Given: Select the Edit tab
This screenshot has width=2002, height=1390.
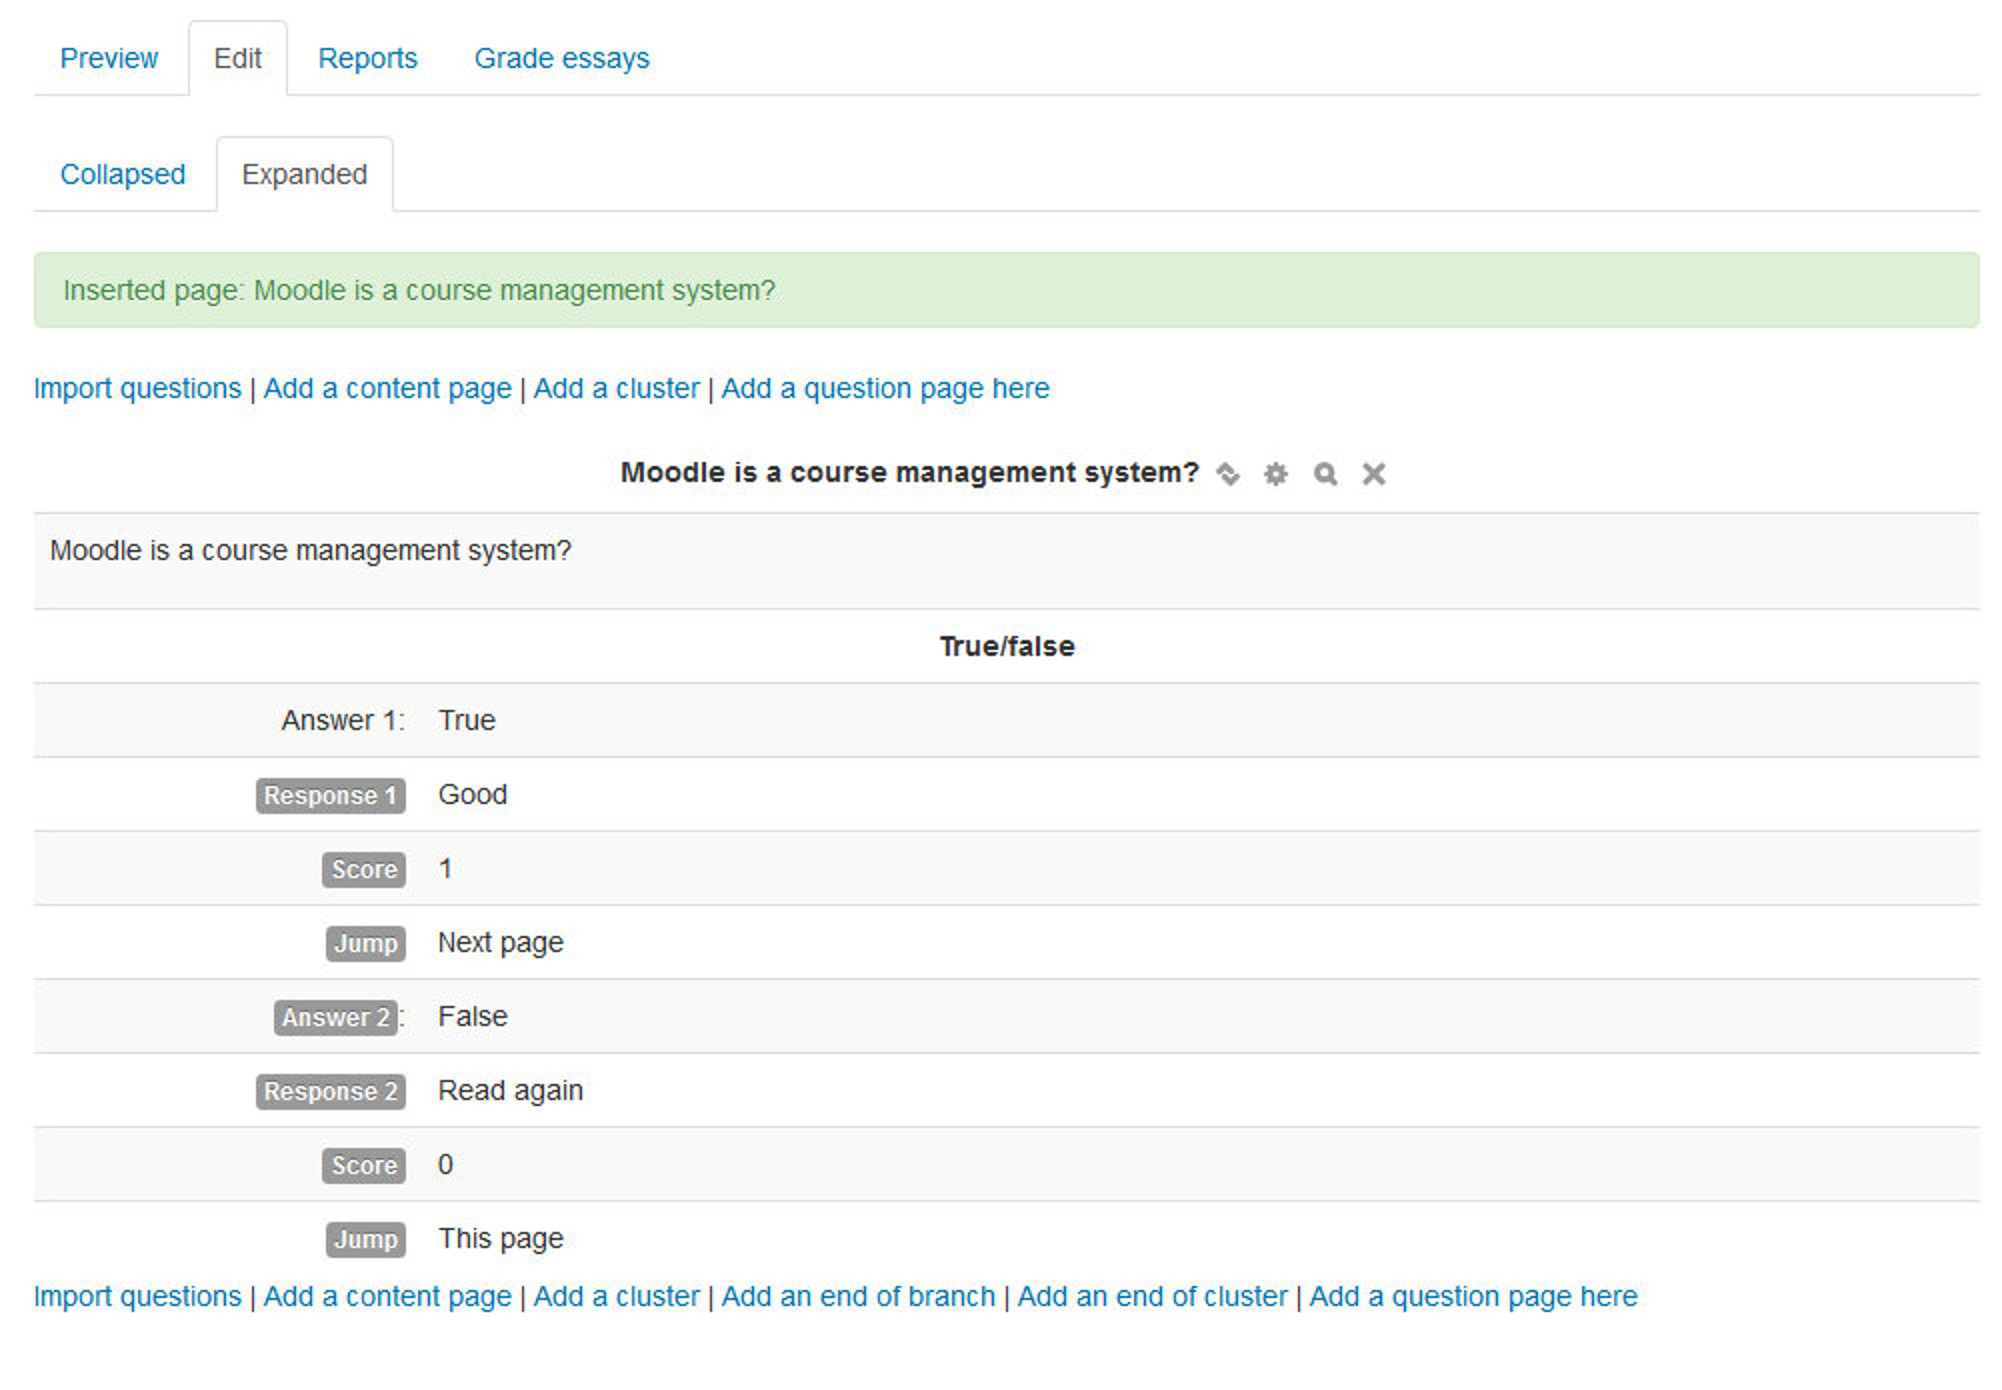Looking at the screenshot, I should click(238, 58).
